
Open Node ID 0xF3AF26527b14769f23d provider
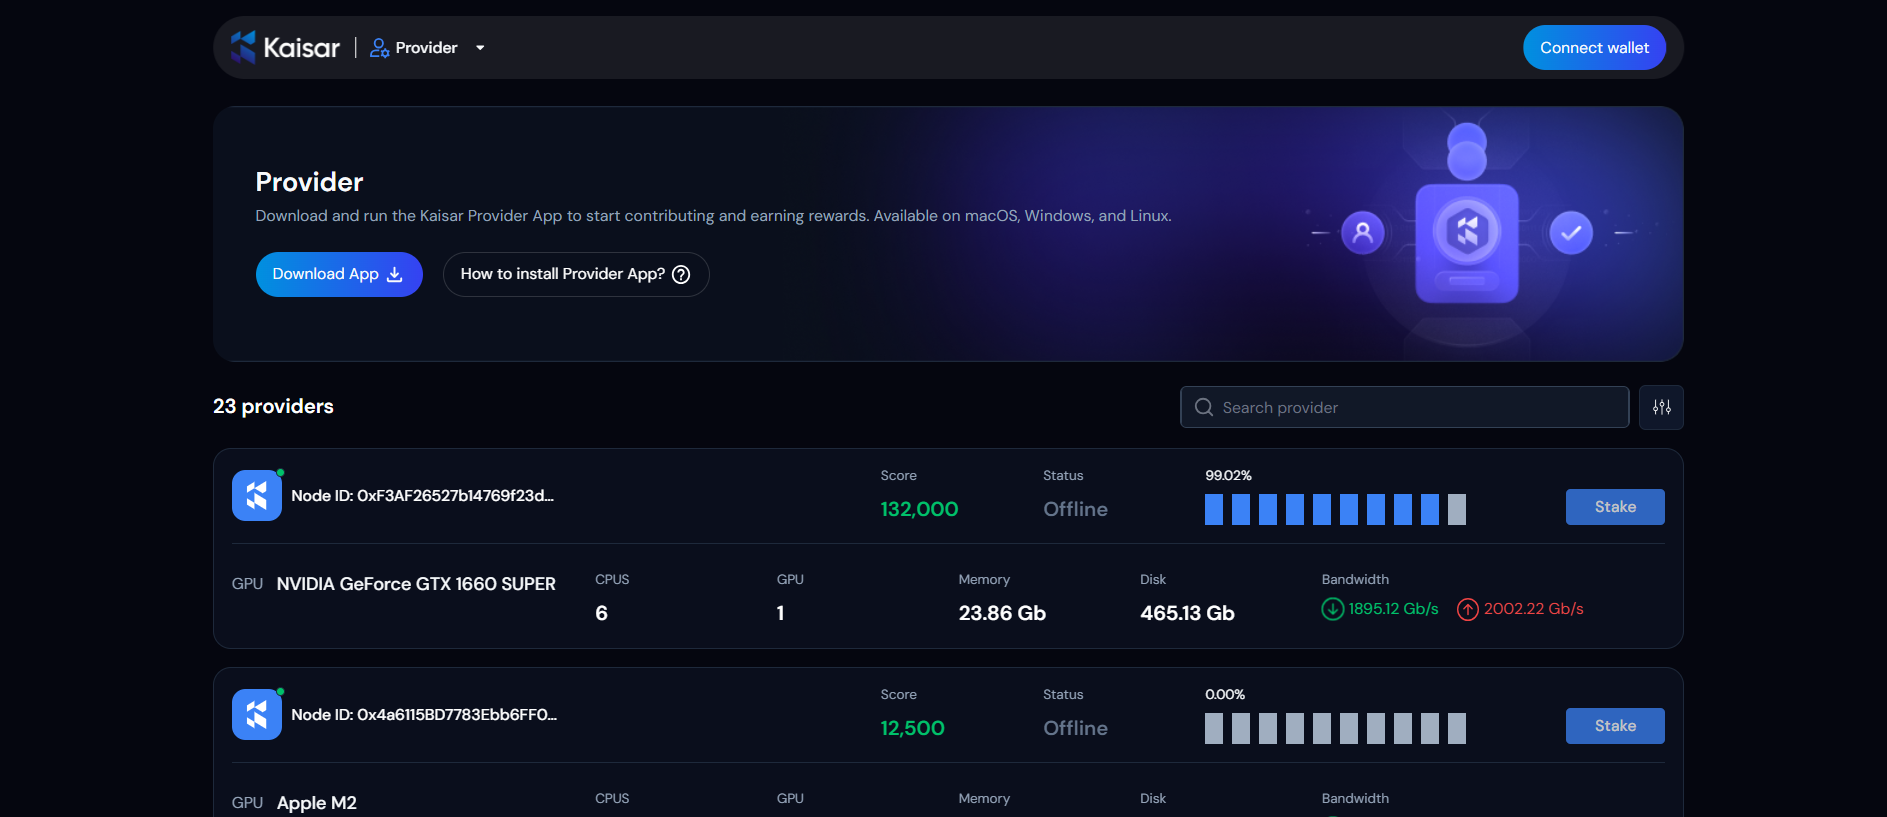point(422,496)
